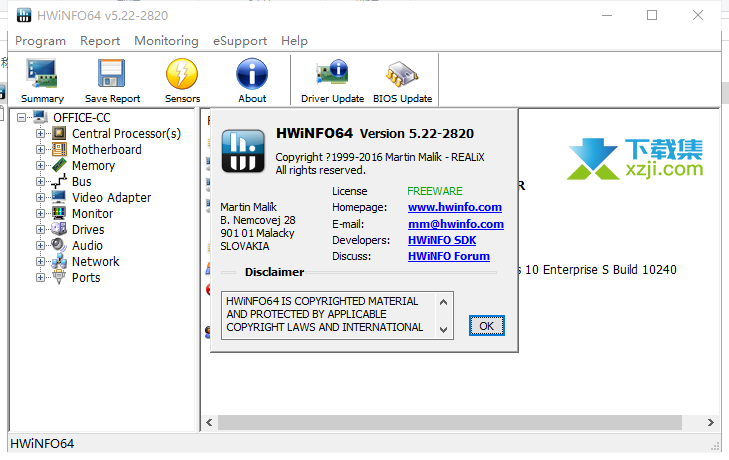Click the Central Processor(s) chip icon

point(59,133)
